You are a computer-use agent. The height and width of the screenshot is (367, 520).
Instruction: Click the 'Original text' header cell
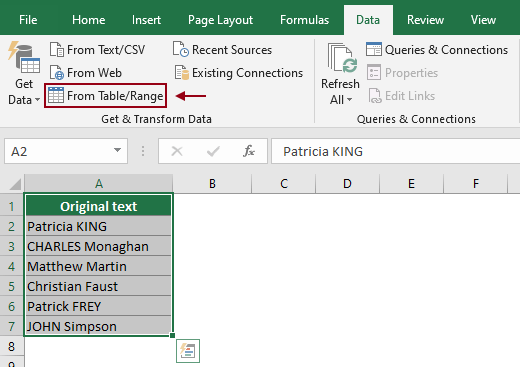pos(99,206)
